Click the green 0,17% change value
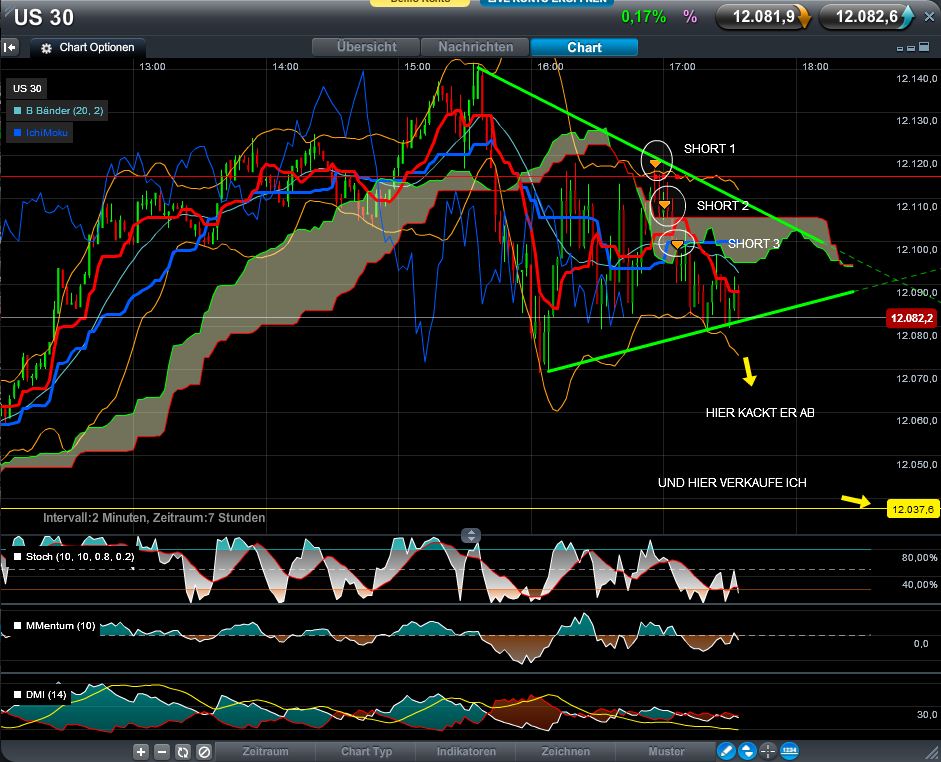941x762 pixels. click(x=643, y=17)
